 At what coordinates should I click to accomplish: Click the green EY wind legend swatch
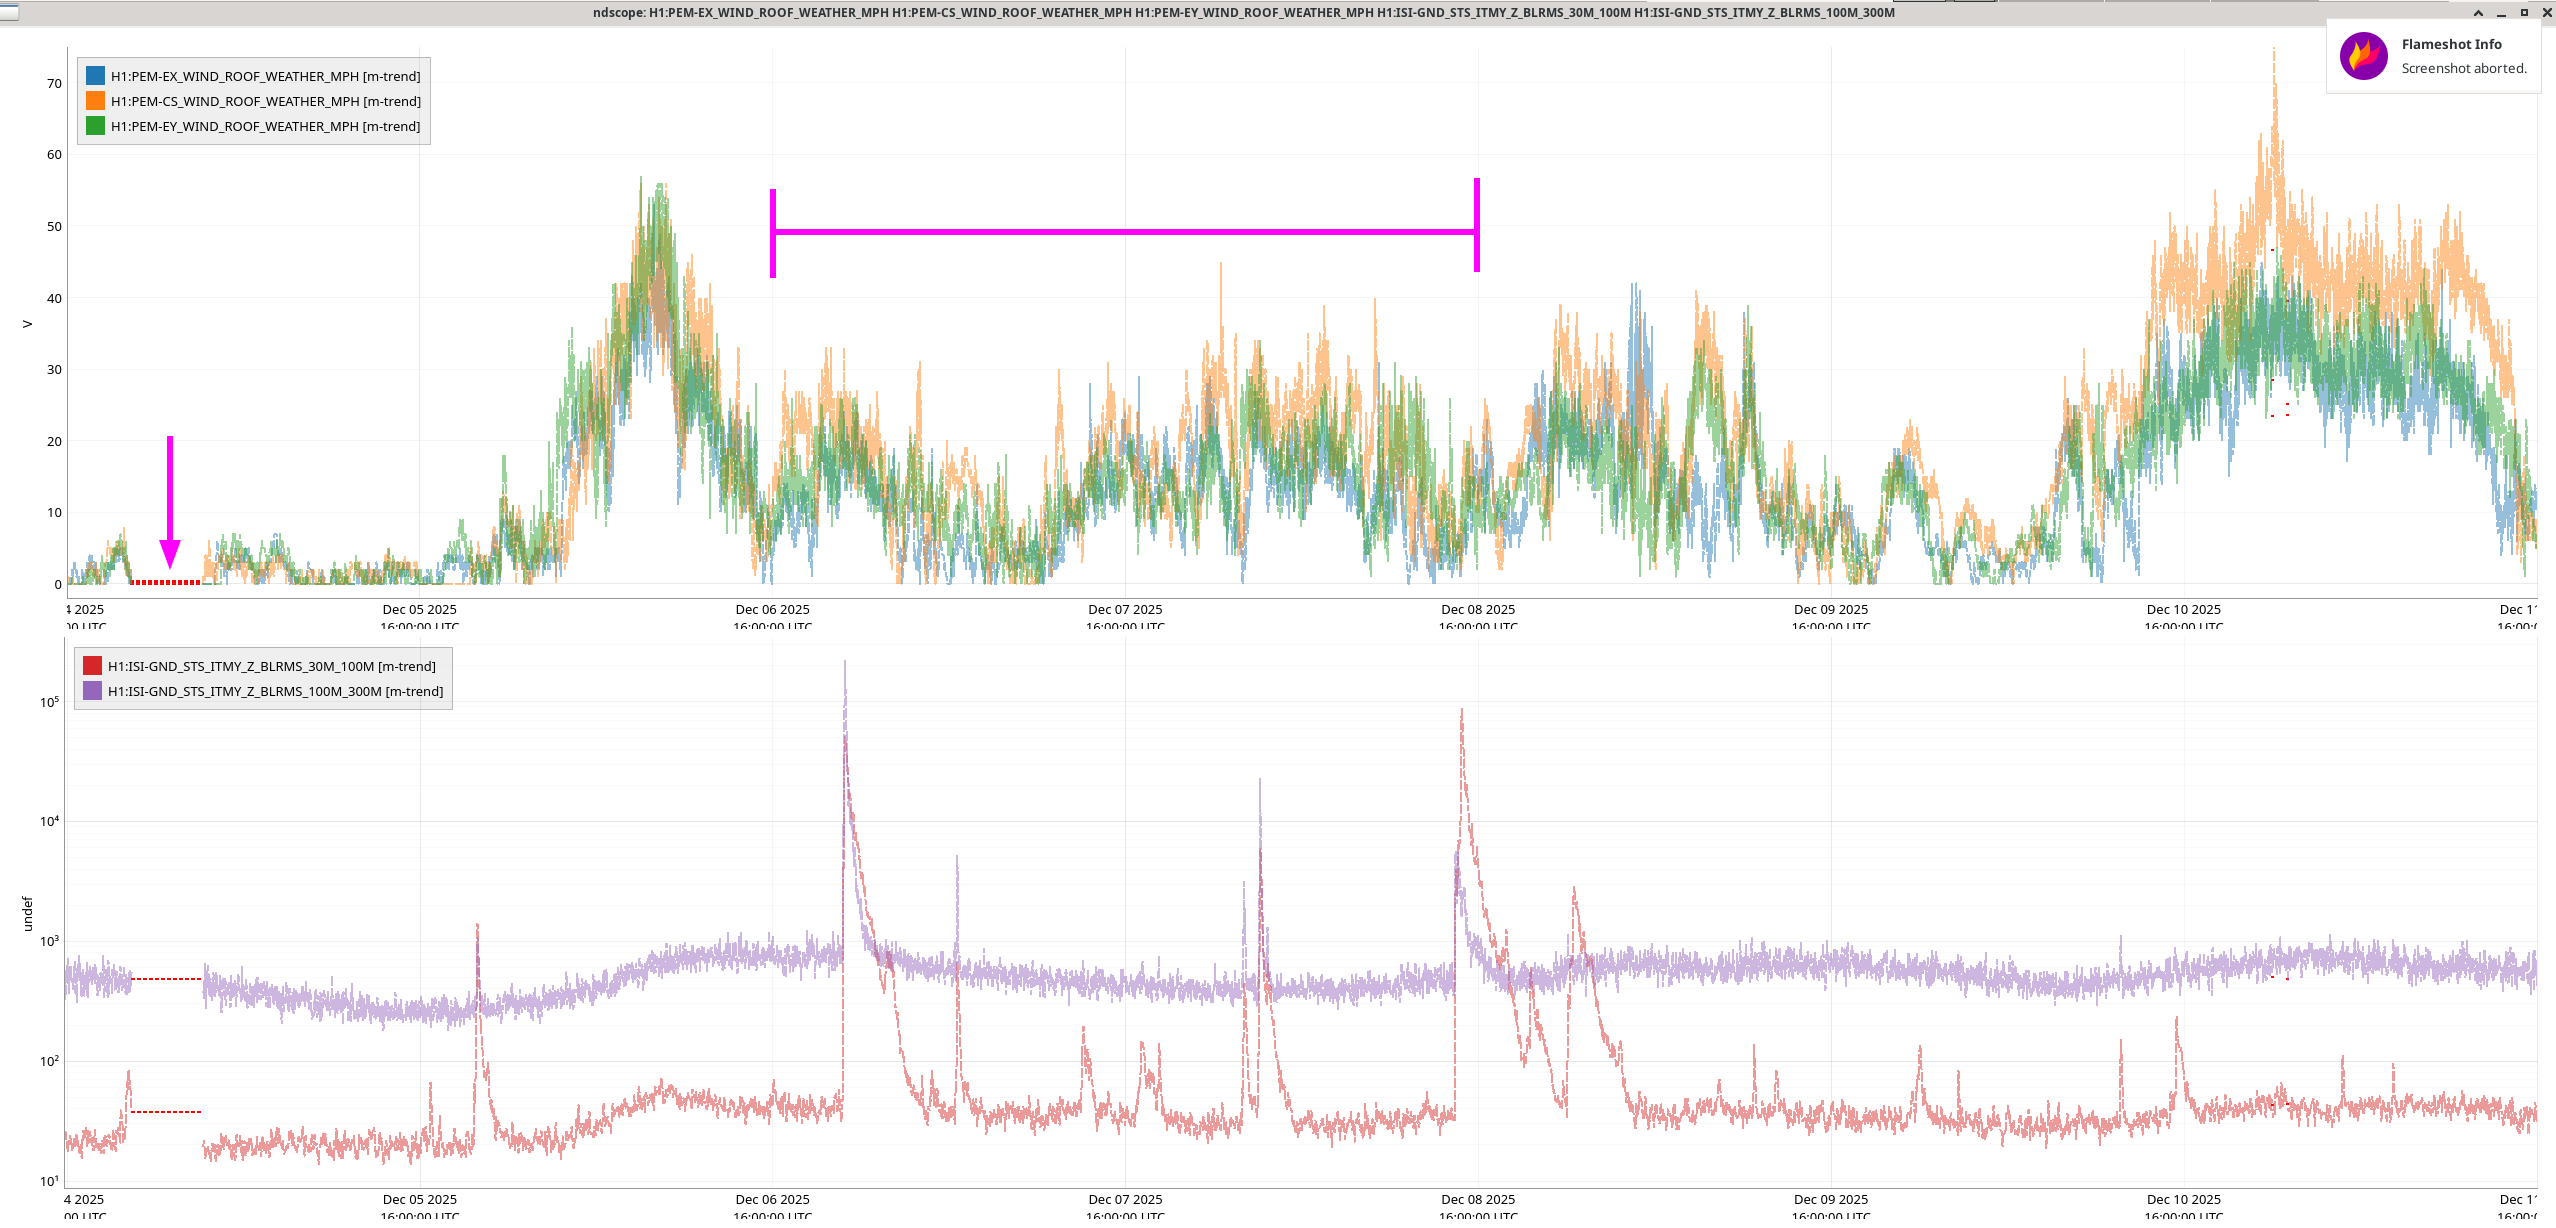coord(95,126)
